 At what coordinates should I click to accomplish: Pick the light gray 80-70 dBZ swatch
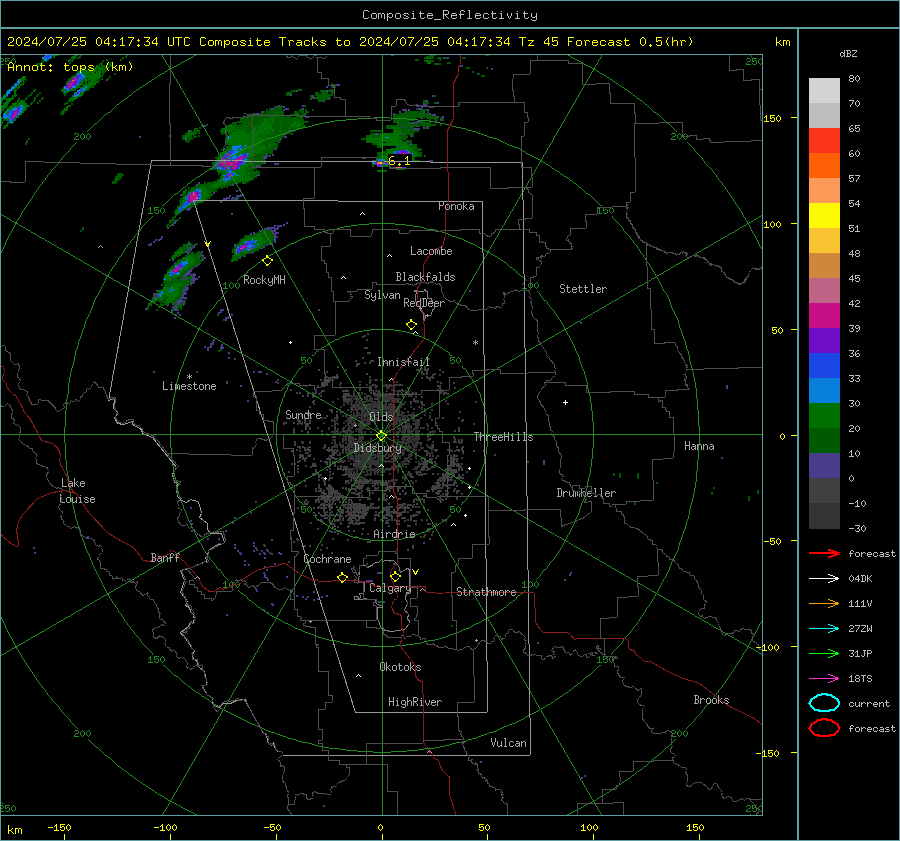click(x=824, y=91)
